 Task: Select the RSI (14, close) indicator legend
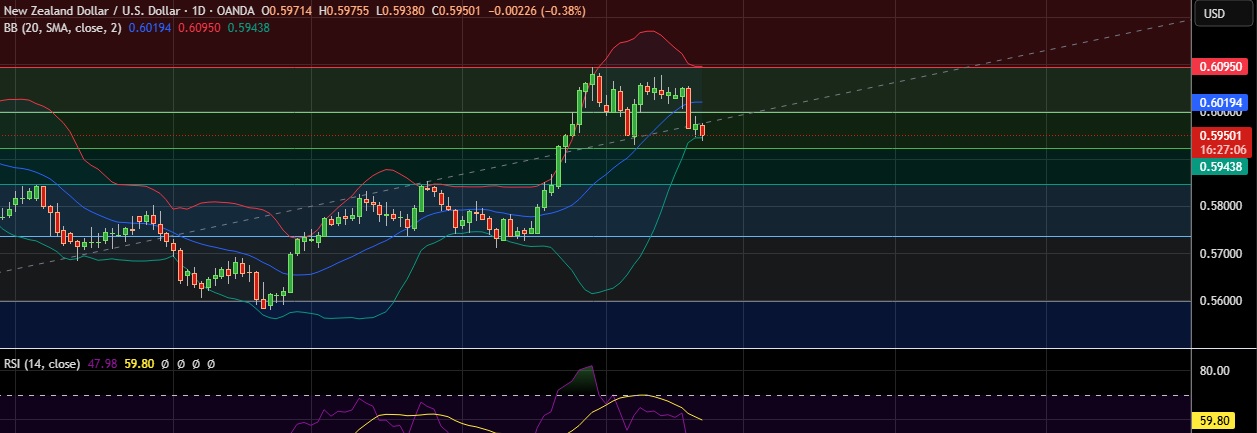pos(44,364)
